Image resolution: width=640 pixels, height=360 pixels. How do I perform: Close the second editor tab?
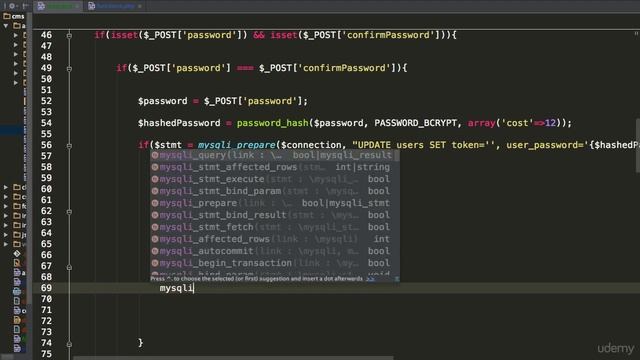tap(140, 7)
